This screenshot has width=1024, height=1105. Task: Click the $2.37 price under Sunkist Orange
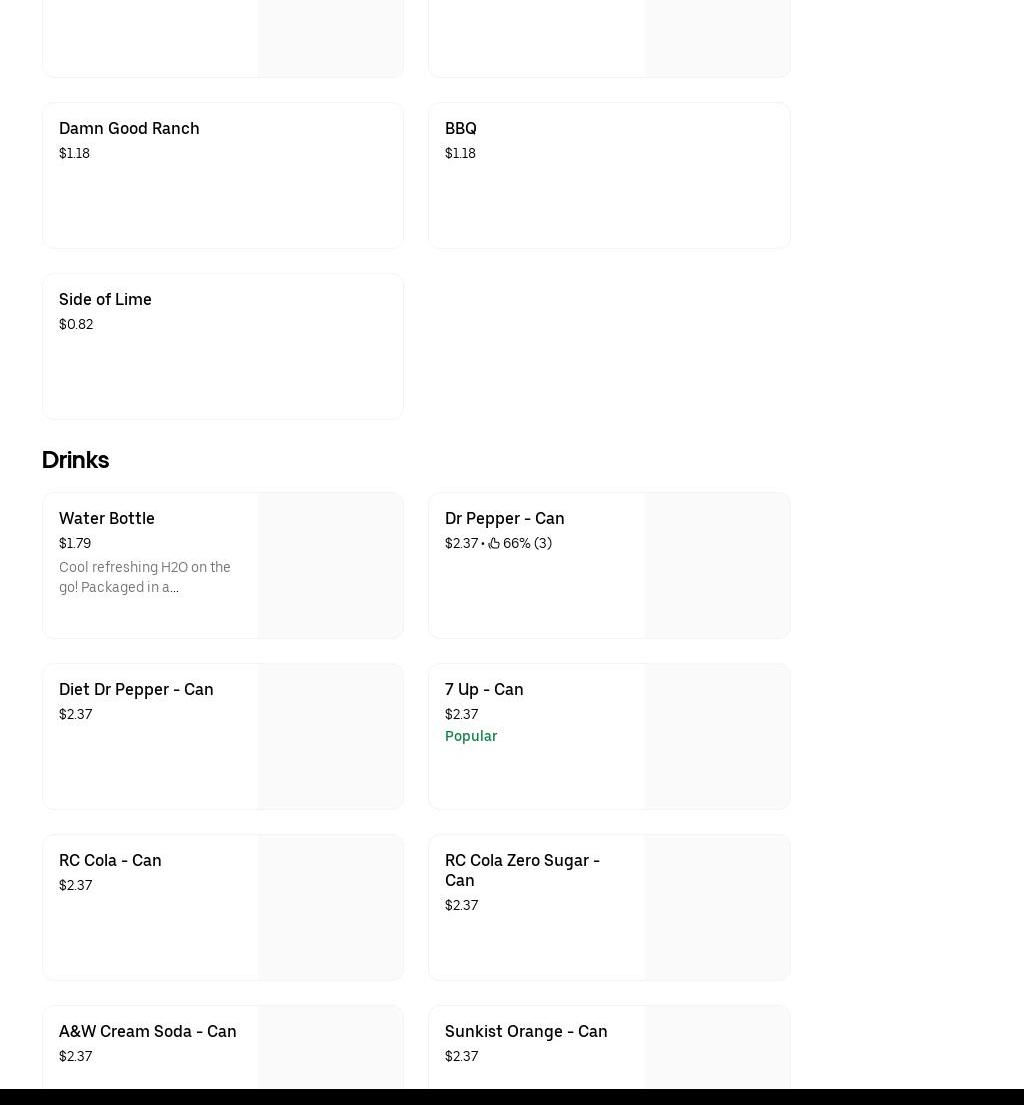[x=462, y=1056]
